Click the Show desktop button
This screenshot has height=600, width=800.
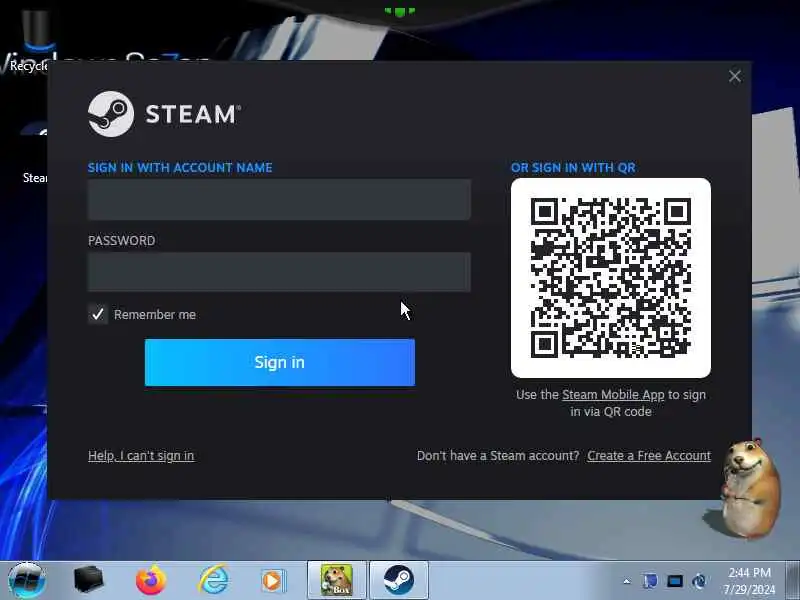[793, 580]
